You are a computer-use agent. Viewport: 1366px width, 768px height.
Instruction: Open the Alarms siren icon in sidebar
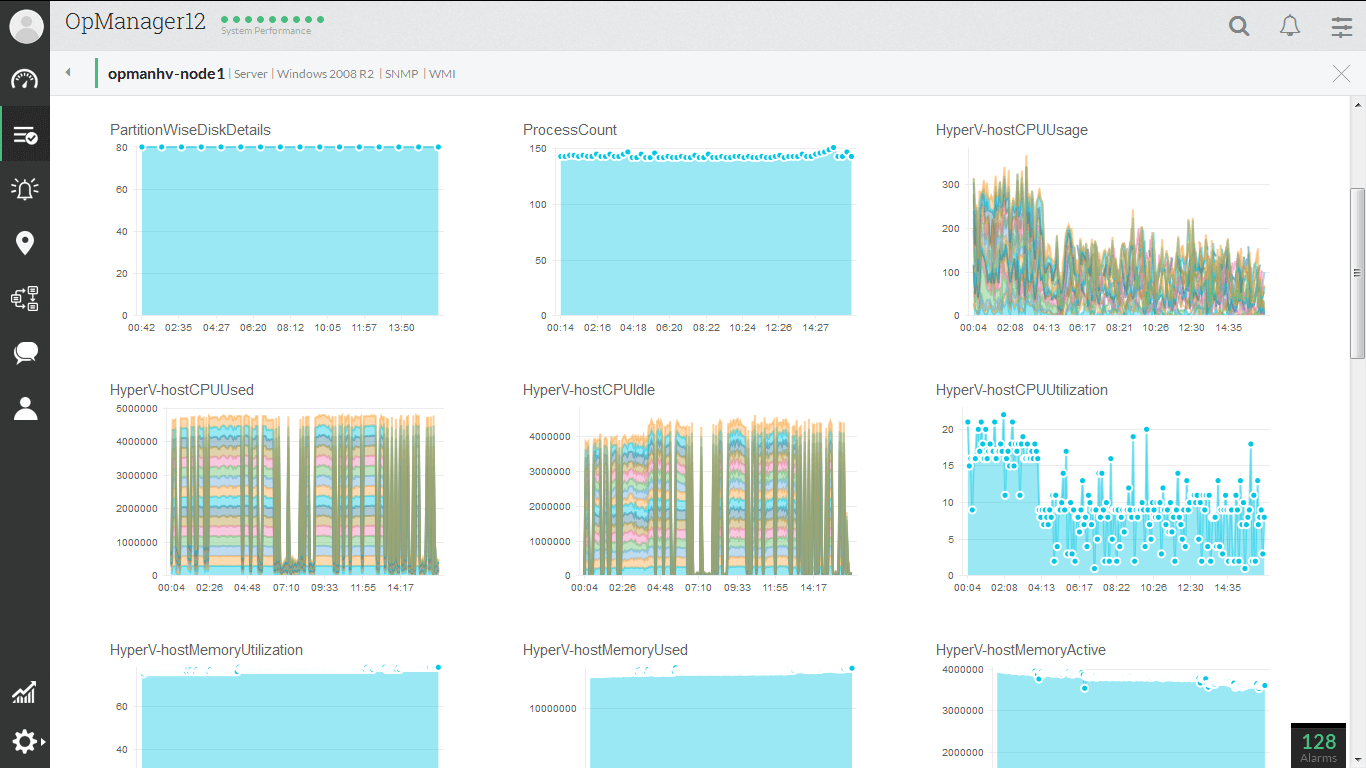(x=25, y=189)
